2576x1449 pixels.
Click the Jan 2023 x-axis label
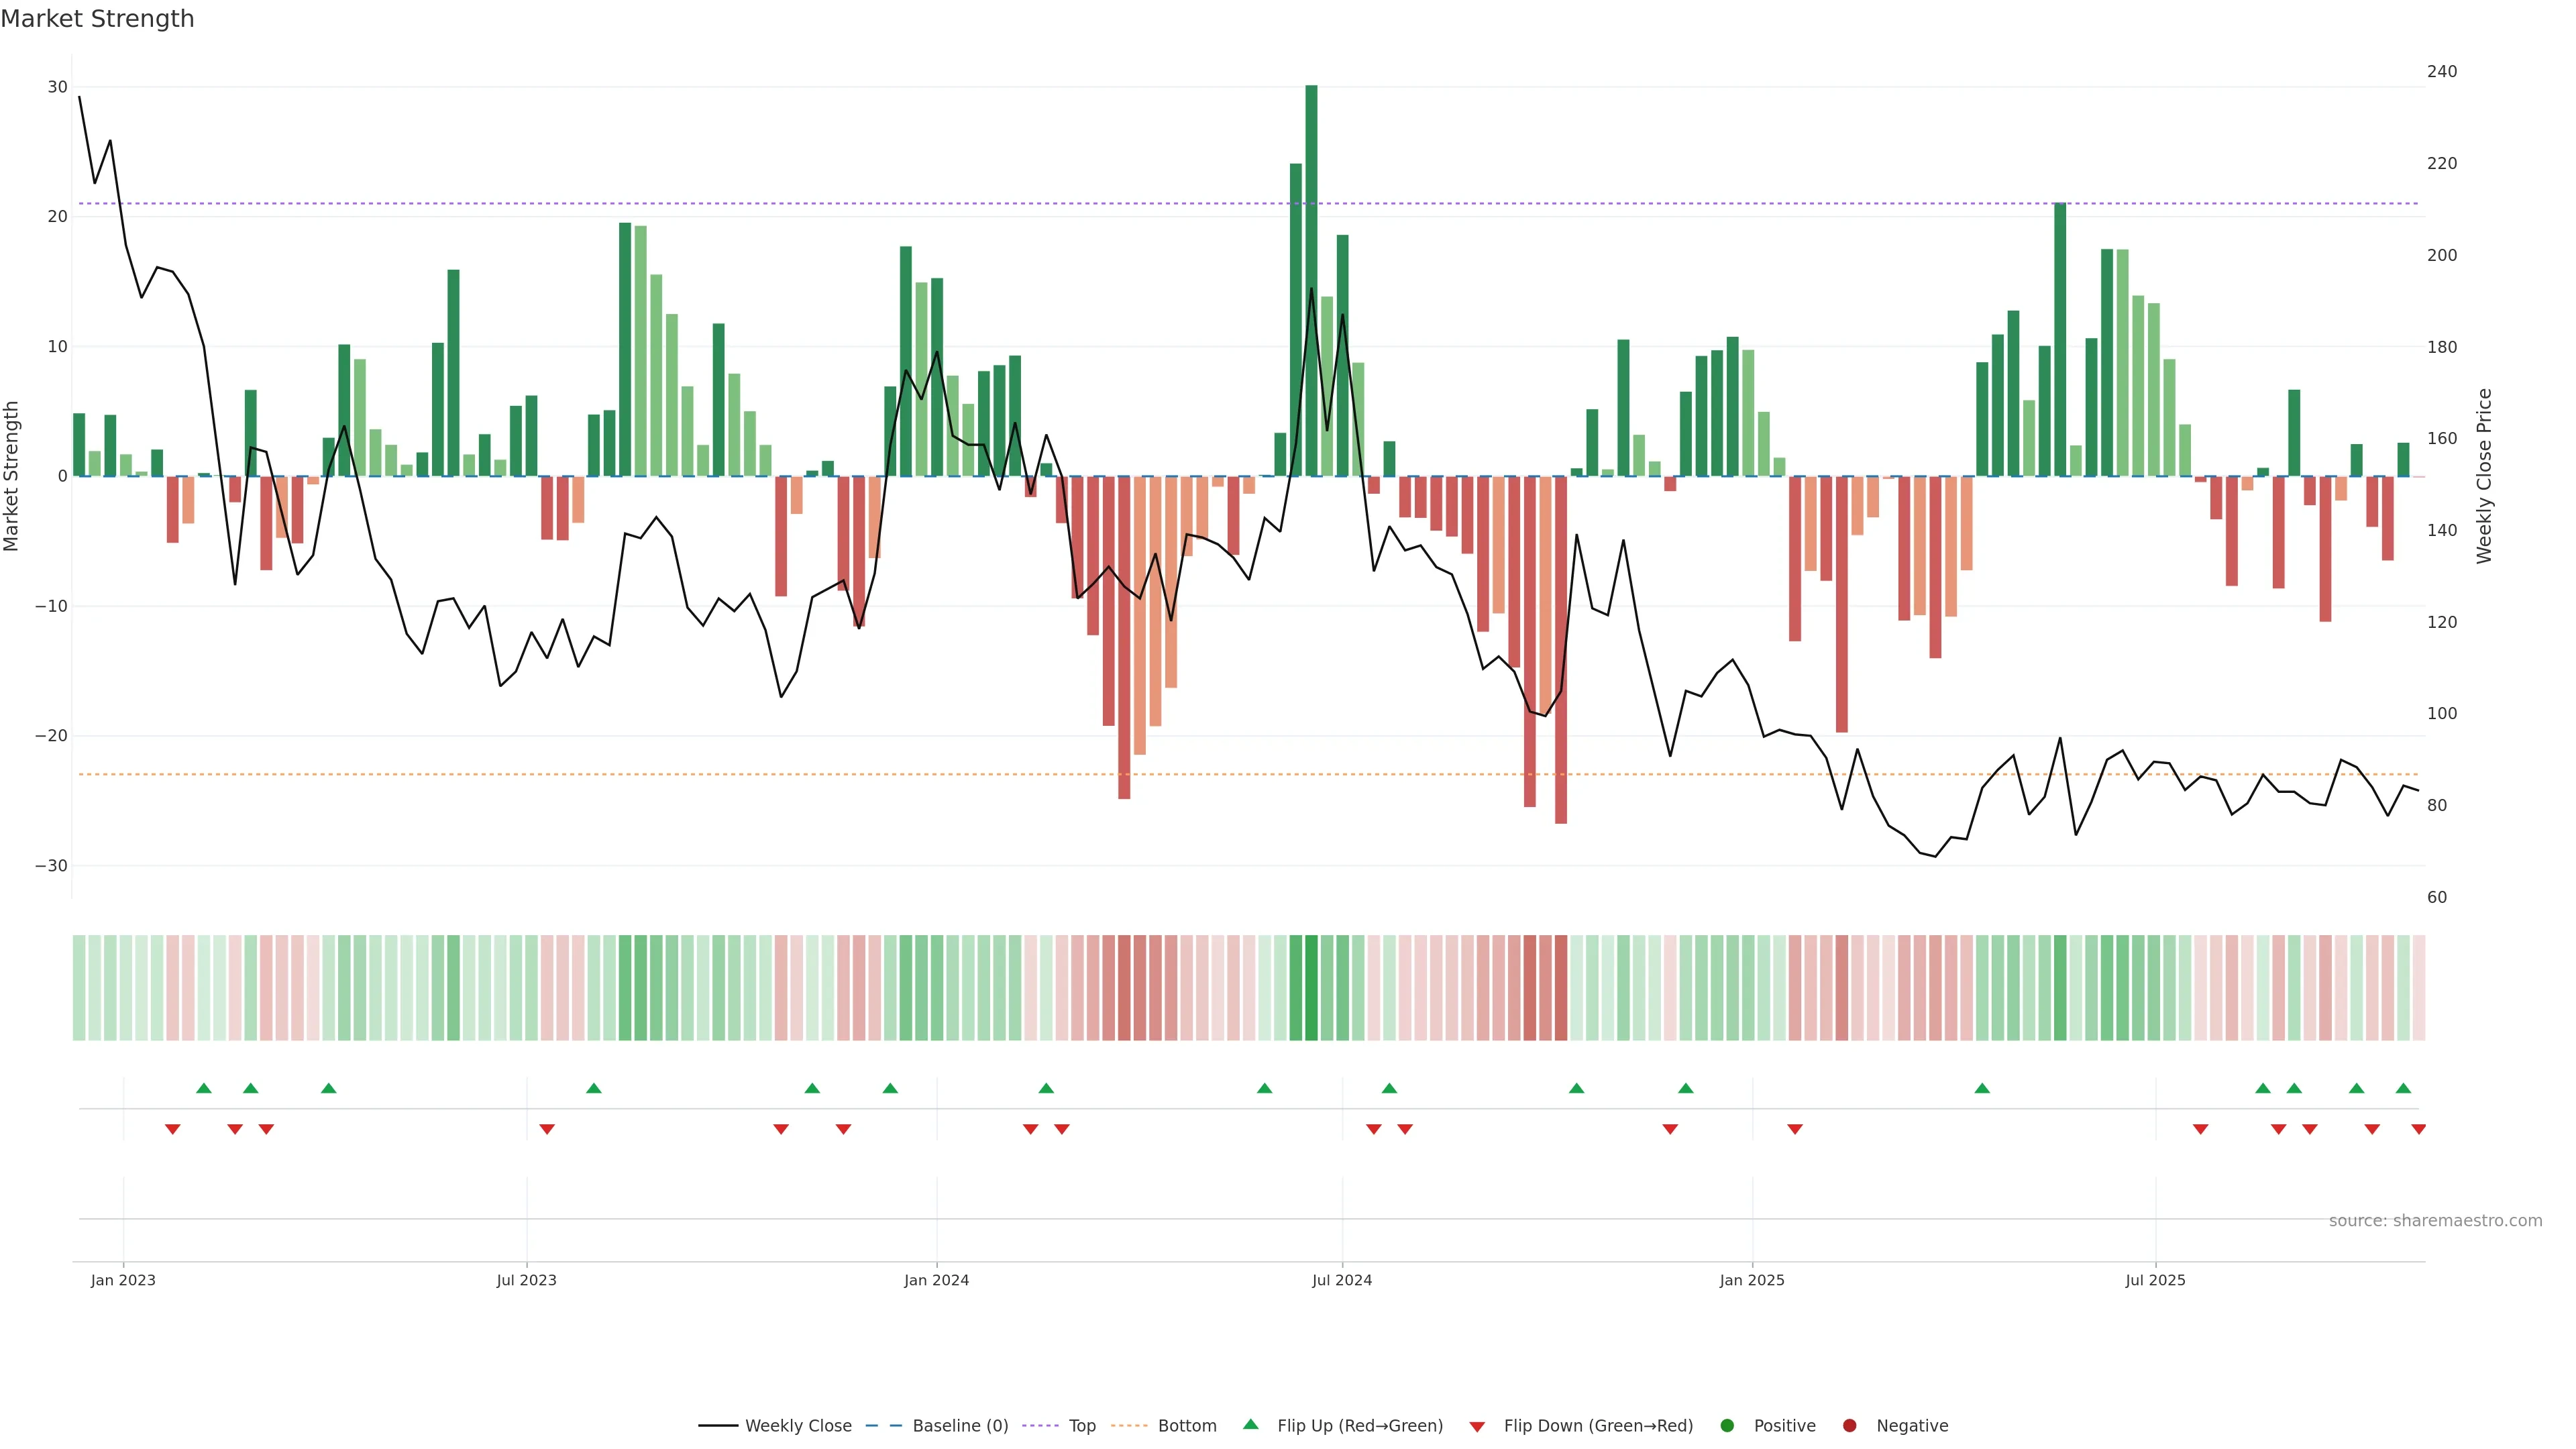pos(123,1280)
